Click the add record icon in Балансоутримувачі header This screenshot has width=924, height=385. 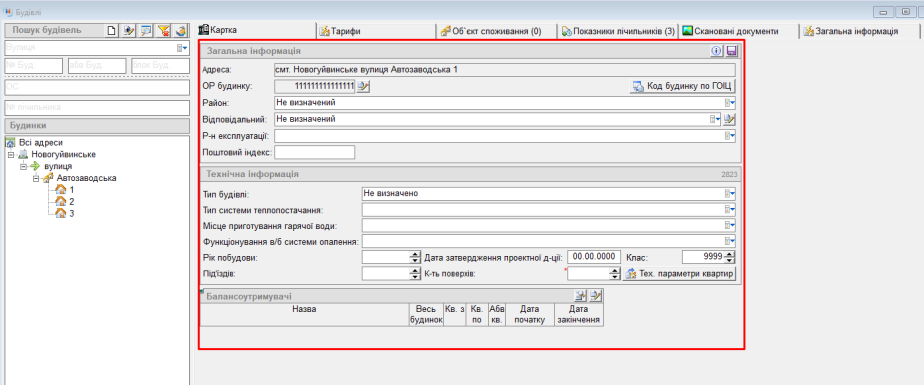580,295
